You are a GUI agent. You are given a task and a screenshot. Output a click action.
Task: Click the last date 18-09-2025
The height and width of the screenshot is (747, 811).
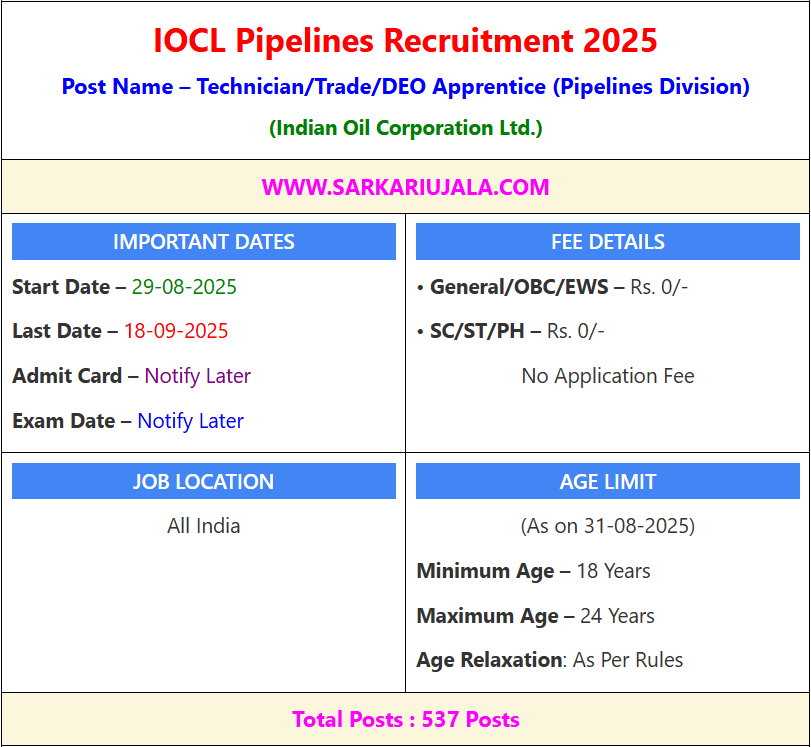[176, 331]
